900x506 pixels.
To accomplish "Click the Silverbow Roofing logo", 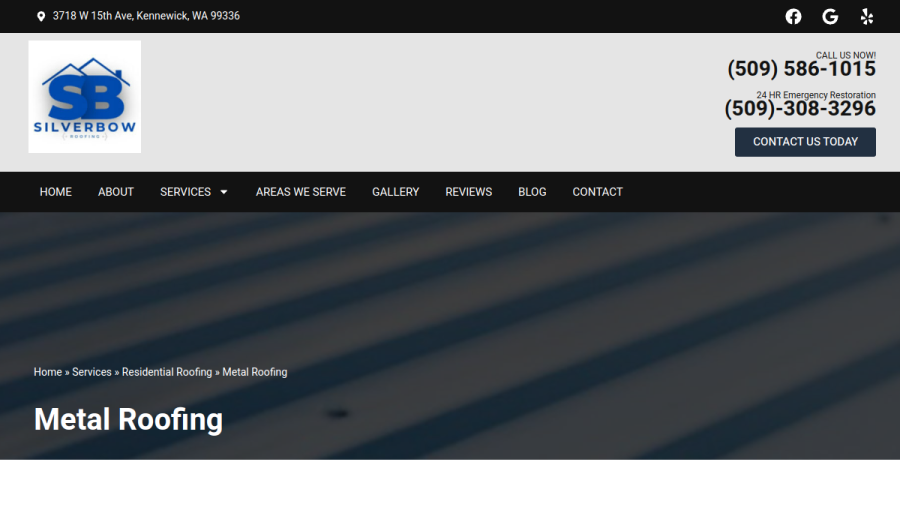I will 84,96.
